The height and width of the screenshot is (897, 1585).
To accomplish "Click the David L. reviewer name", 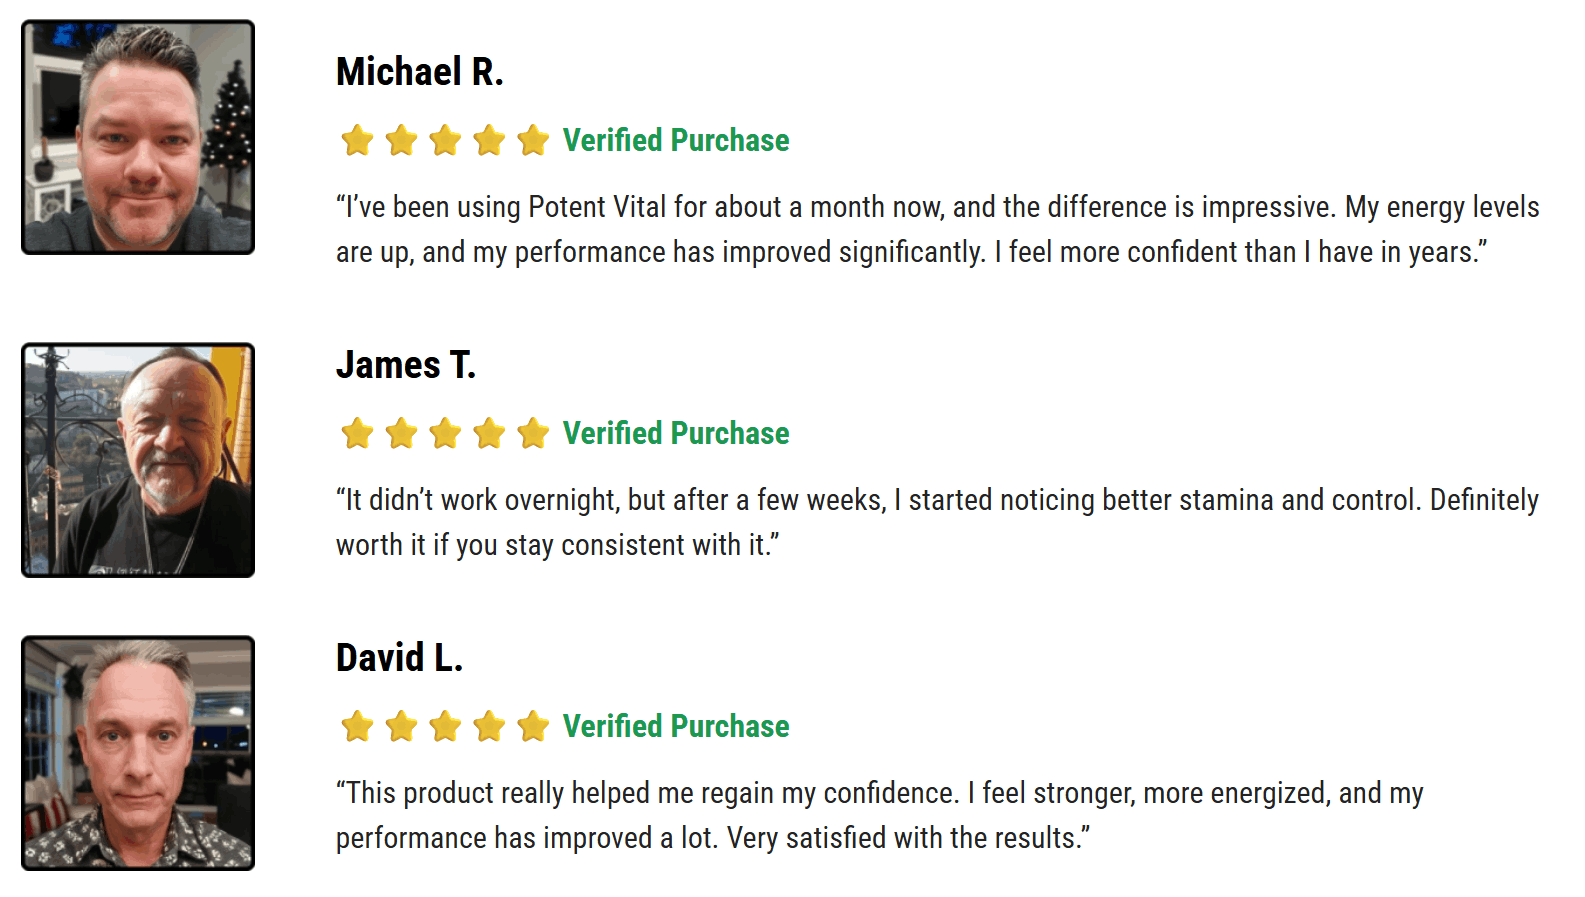I will pyautogui.click(x=399, y=658).
